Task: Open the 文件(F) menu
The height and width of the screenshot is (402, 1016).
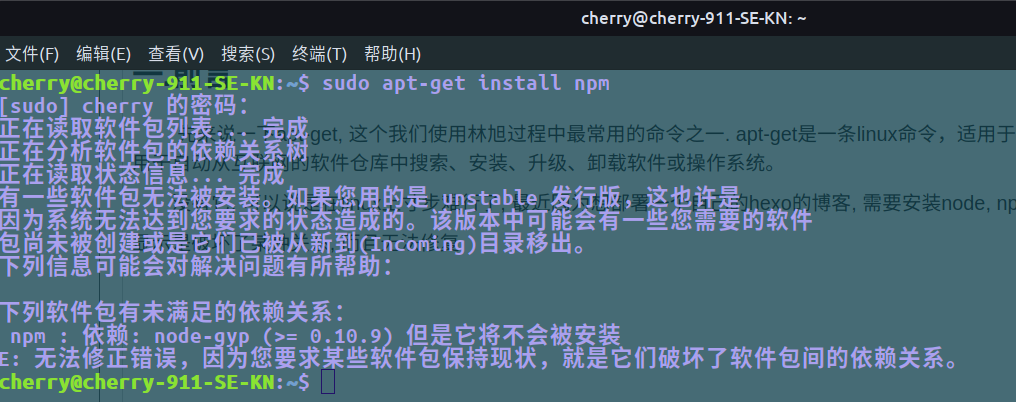Action: [33, 53]
